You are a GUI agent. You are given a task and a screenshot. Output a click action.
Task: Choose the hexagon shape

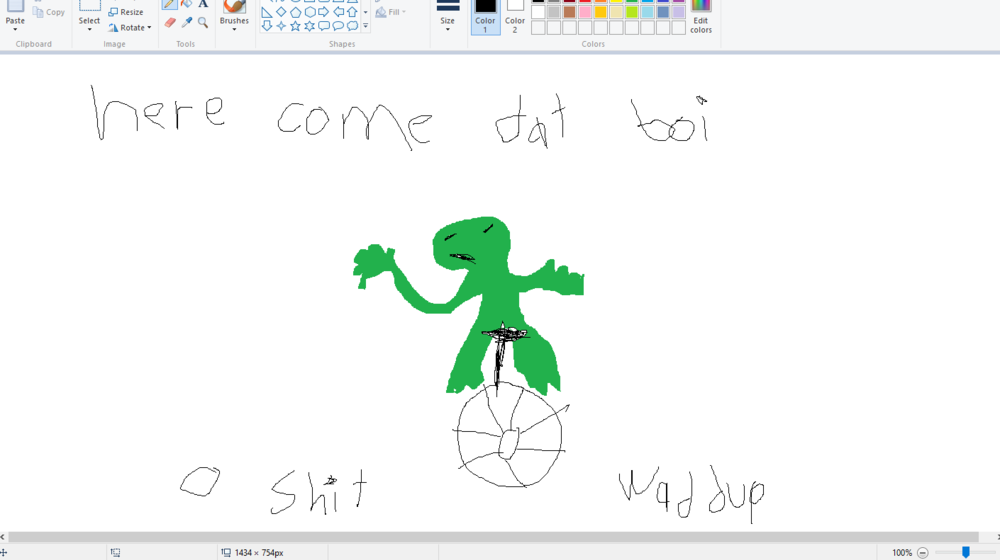point(309,12)
